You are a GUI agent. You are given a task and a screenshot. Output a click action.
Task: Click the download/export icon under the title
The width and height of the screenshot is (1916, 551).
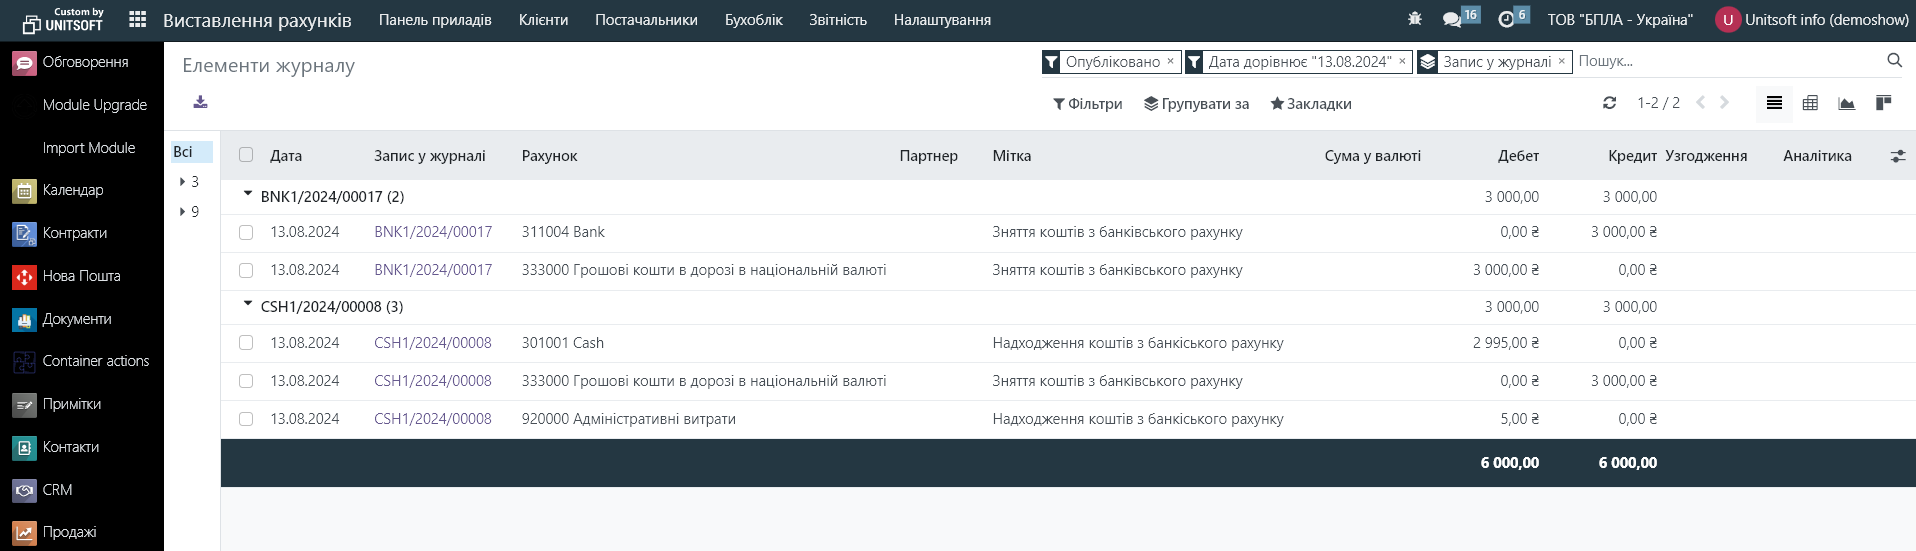click(x=200, y=102)
